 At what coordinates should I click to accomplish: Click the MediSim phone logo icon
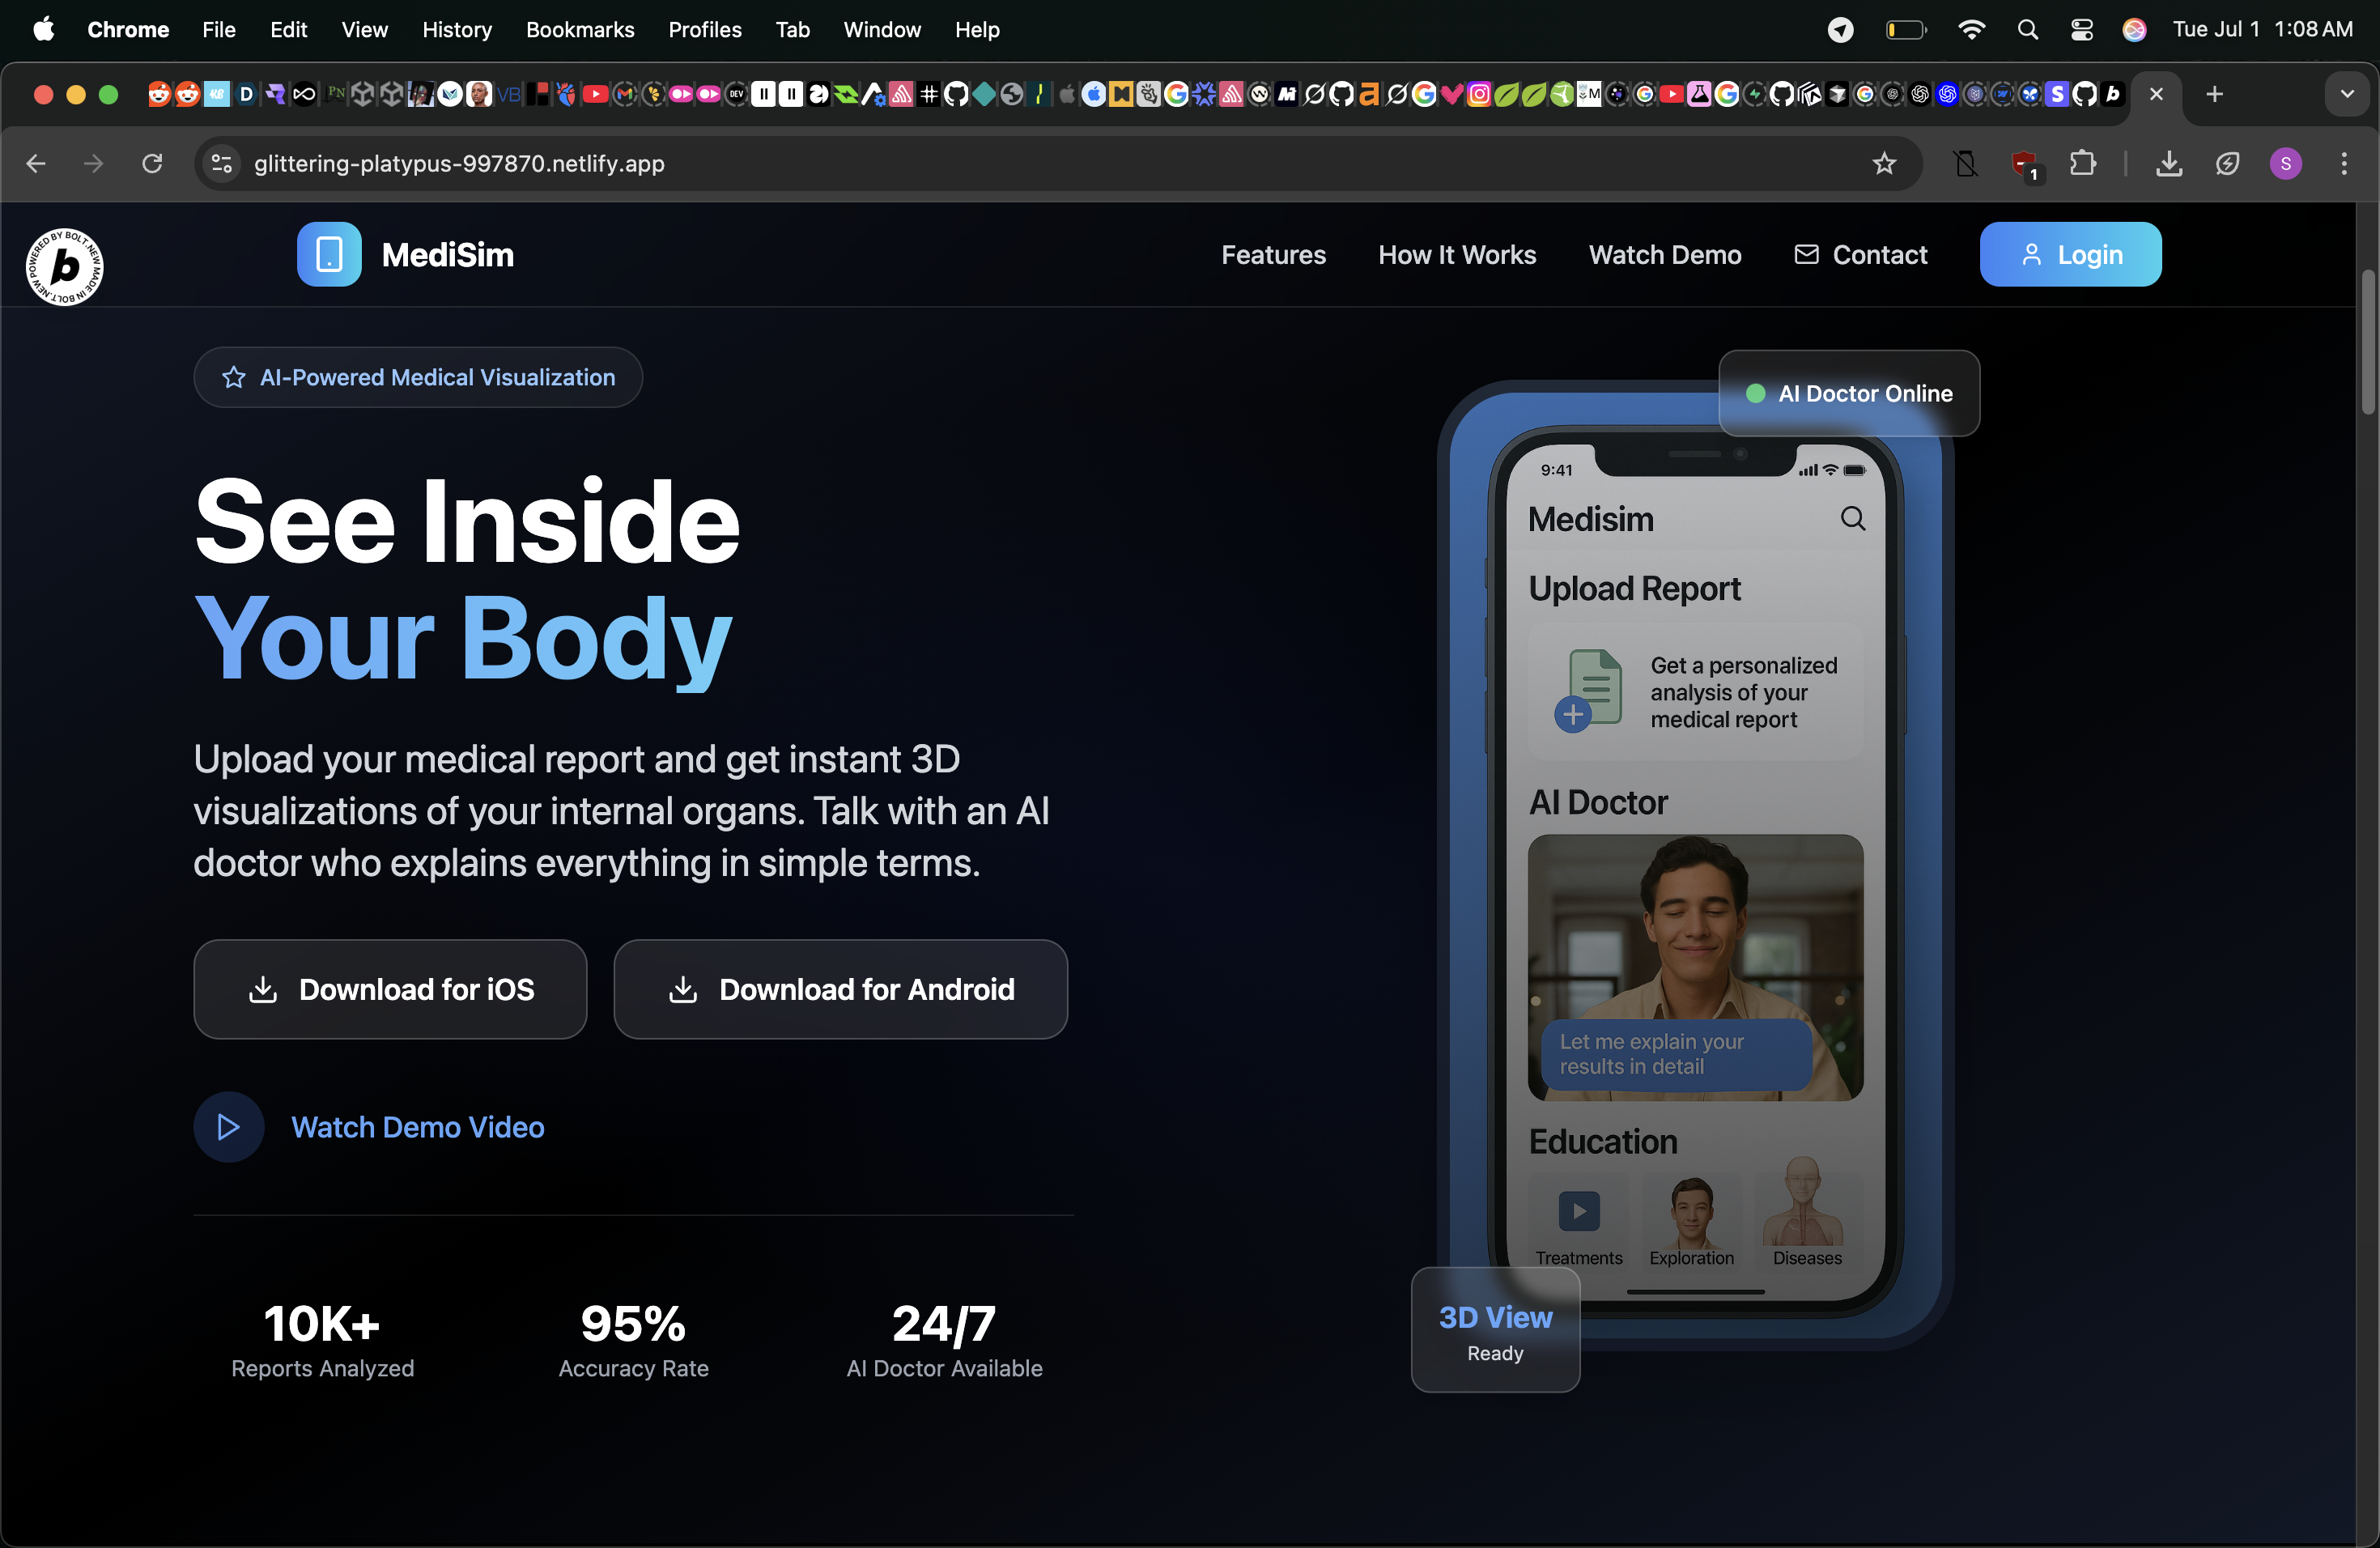(x=329, y=254)
